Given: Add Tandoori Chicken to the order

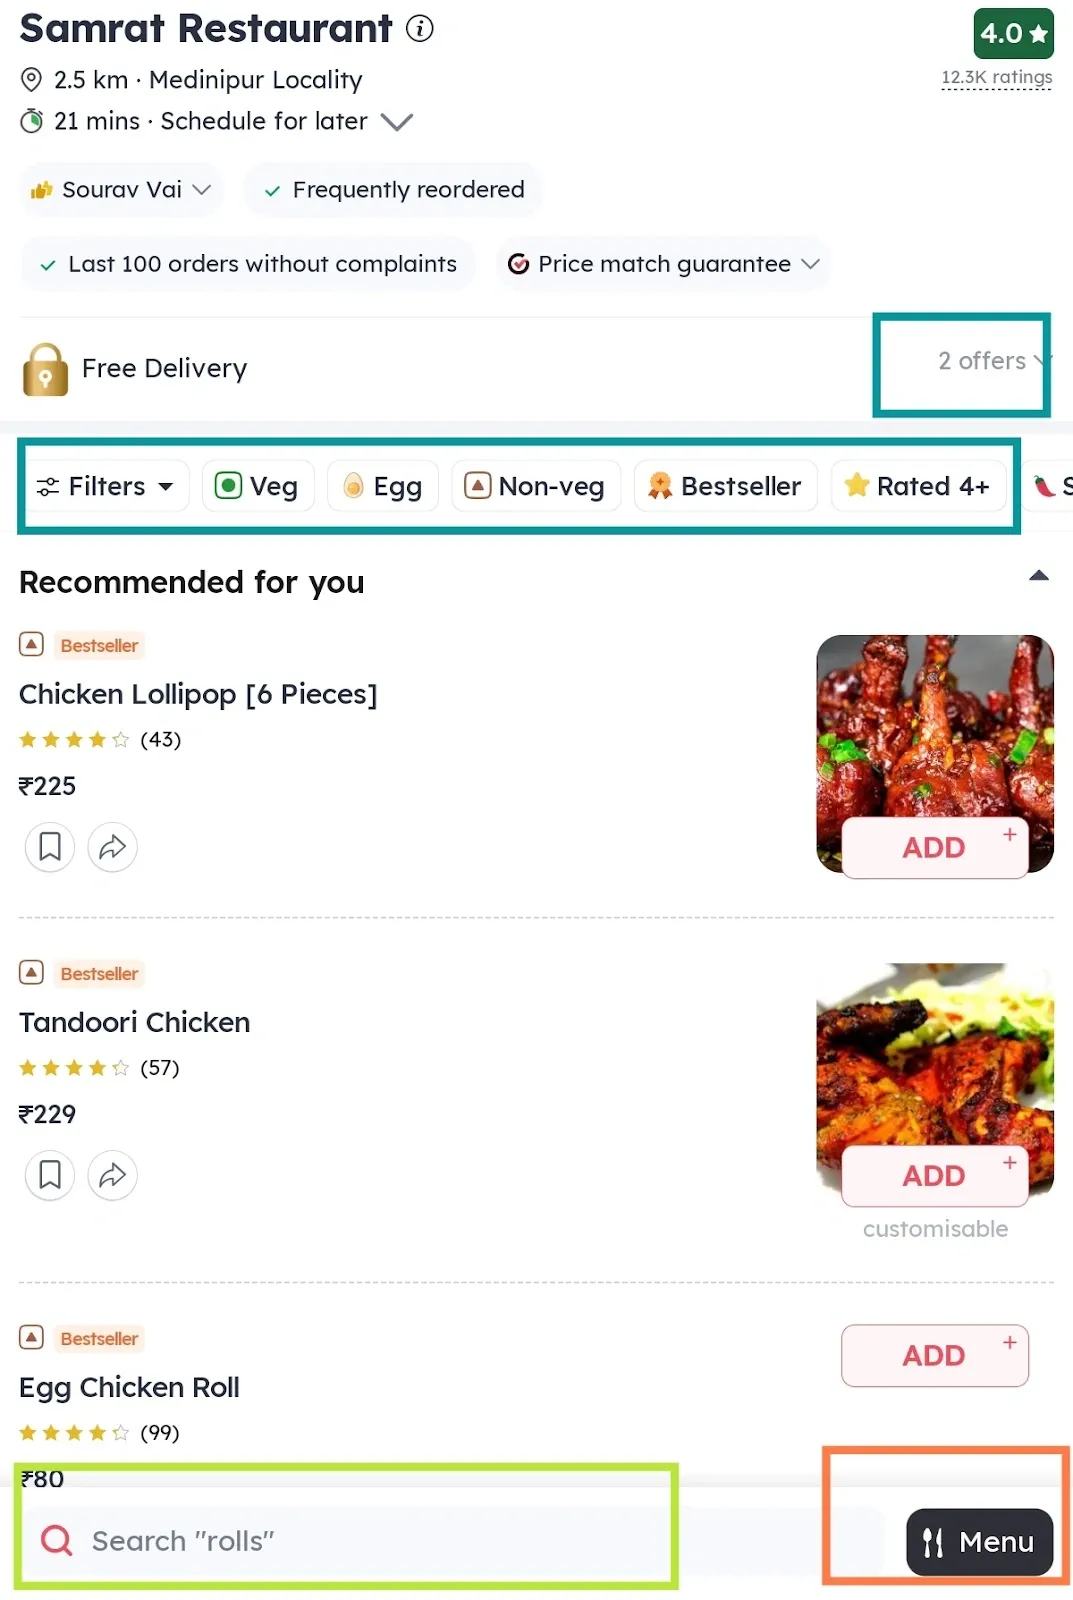Looking at the screenshot, I should coord(933,1176).
